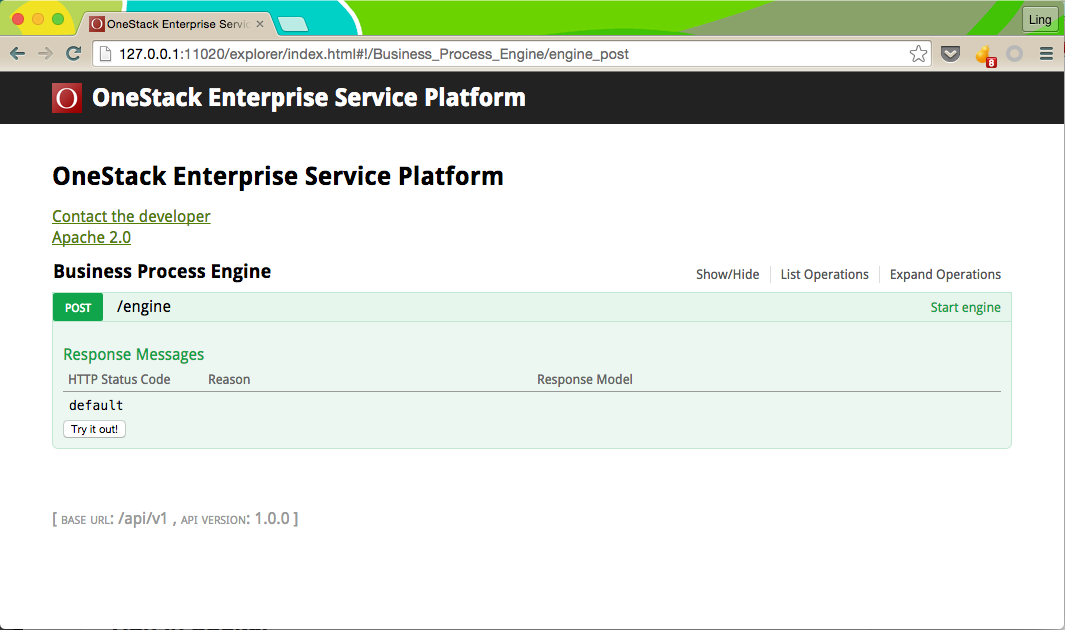Open the extension with red badge 8

(985, 55)
